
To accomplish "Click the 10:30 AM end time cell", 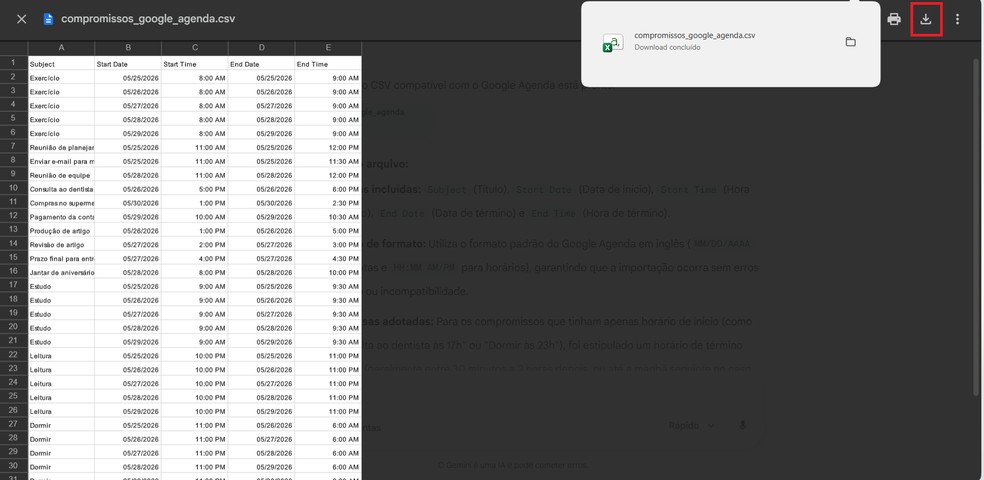I will point(328,217).
